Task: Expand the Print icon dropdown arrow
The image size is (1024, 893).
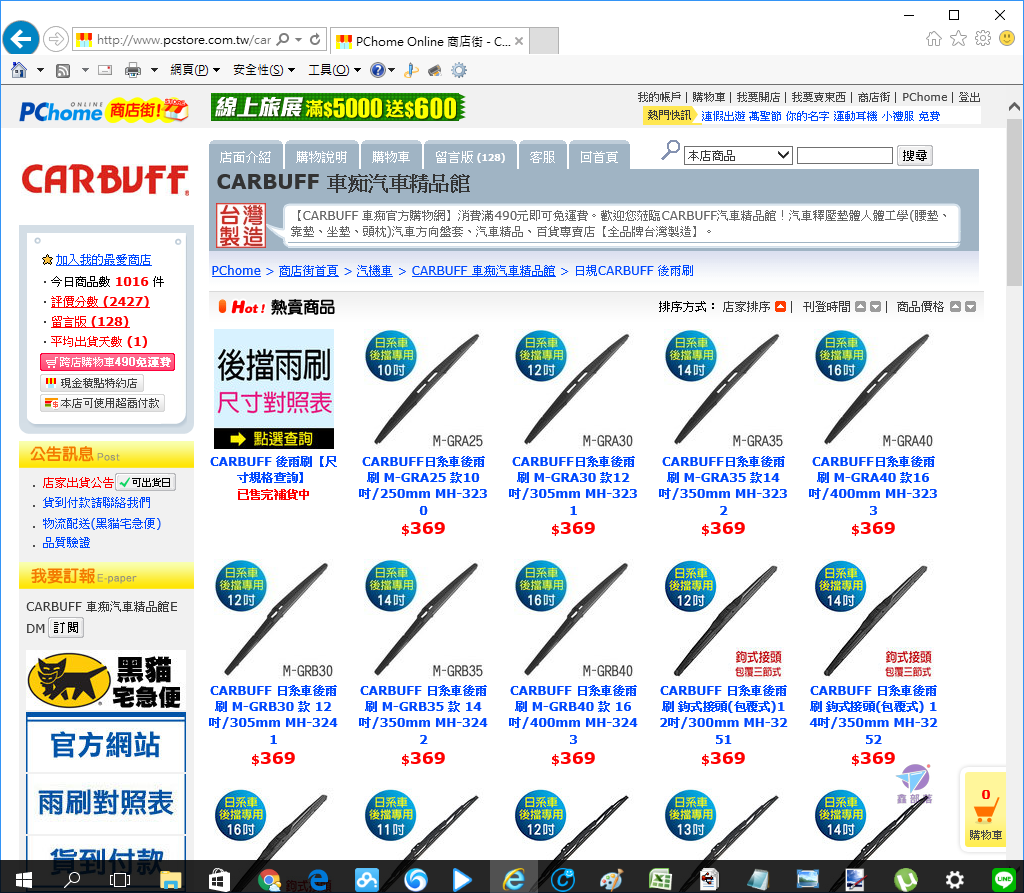Action: click(154, 70)
